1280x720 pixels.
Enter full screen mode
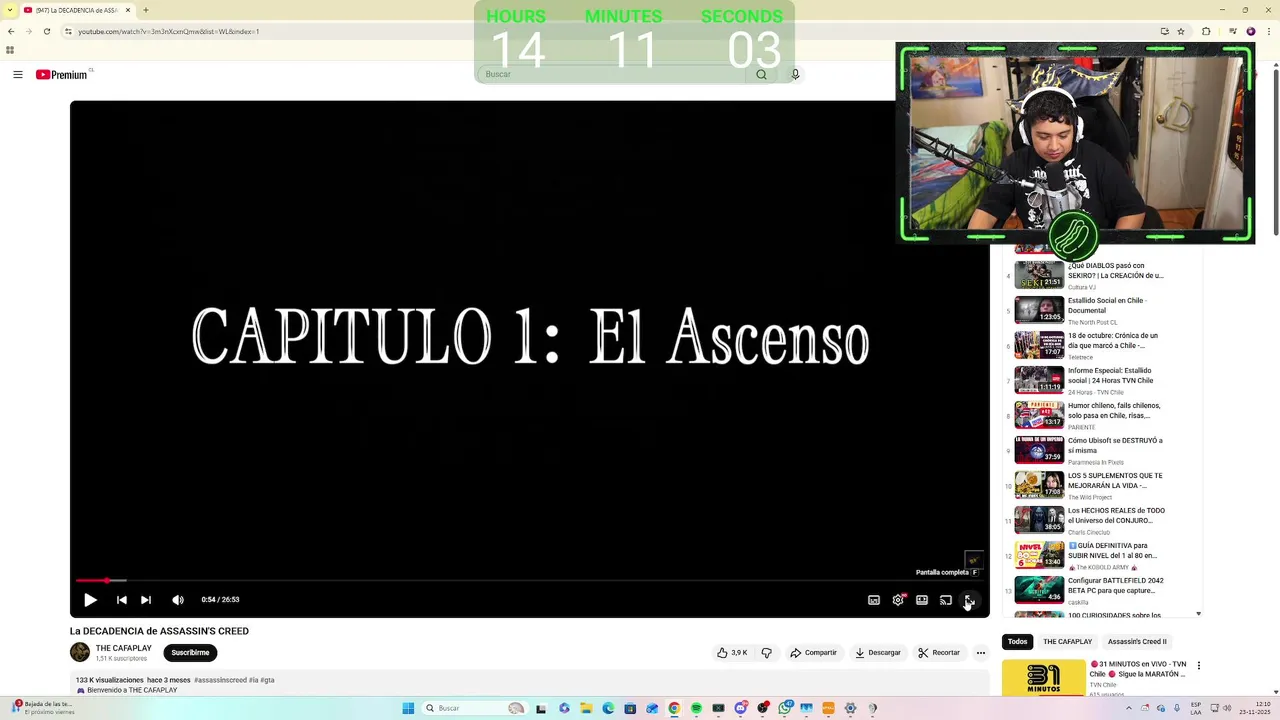pos(969,600)
